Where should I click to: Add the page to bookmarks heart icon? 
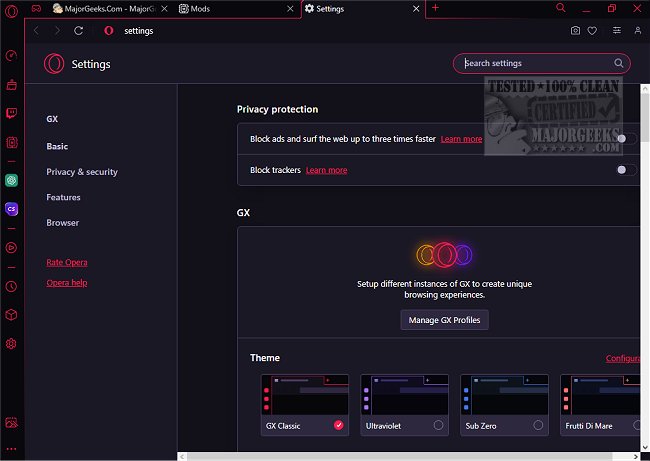pyautogui.click(x=592, y=31)
